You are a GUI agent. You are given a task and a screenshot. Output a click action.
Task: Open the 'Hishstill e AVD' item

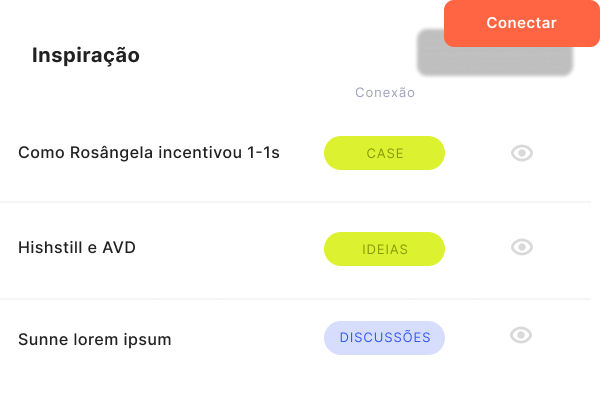[x=77, y=248]
